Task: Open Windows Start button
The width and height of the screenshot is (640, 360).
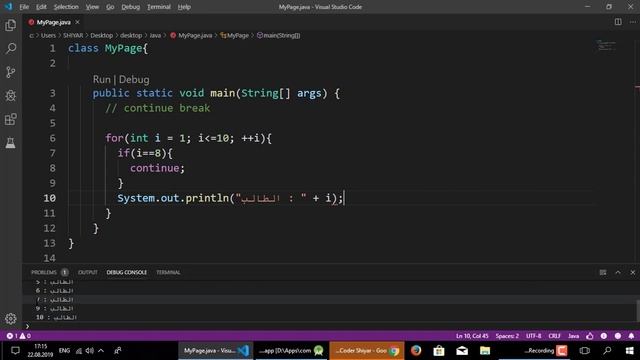Action: coord(629,351)
